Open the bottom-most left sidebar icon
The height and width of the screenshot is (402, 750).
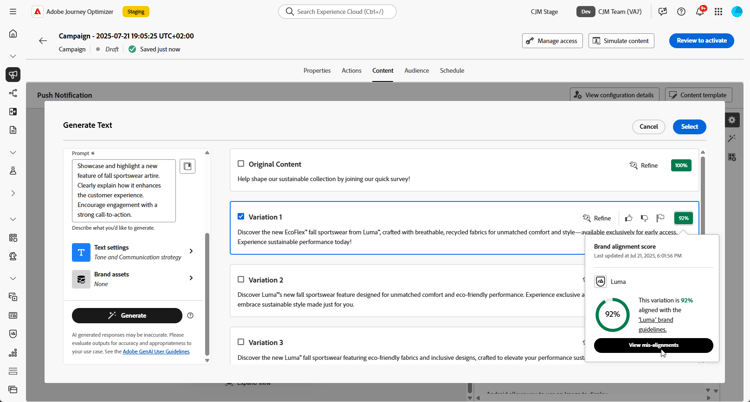[x=13, y=390]
